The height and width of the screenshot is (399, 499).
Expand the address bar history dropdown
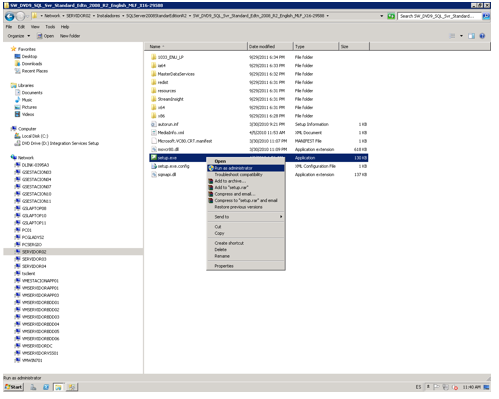tap(382, 16)
